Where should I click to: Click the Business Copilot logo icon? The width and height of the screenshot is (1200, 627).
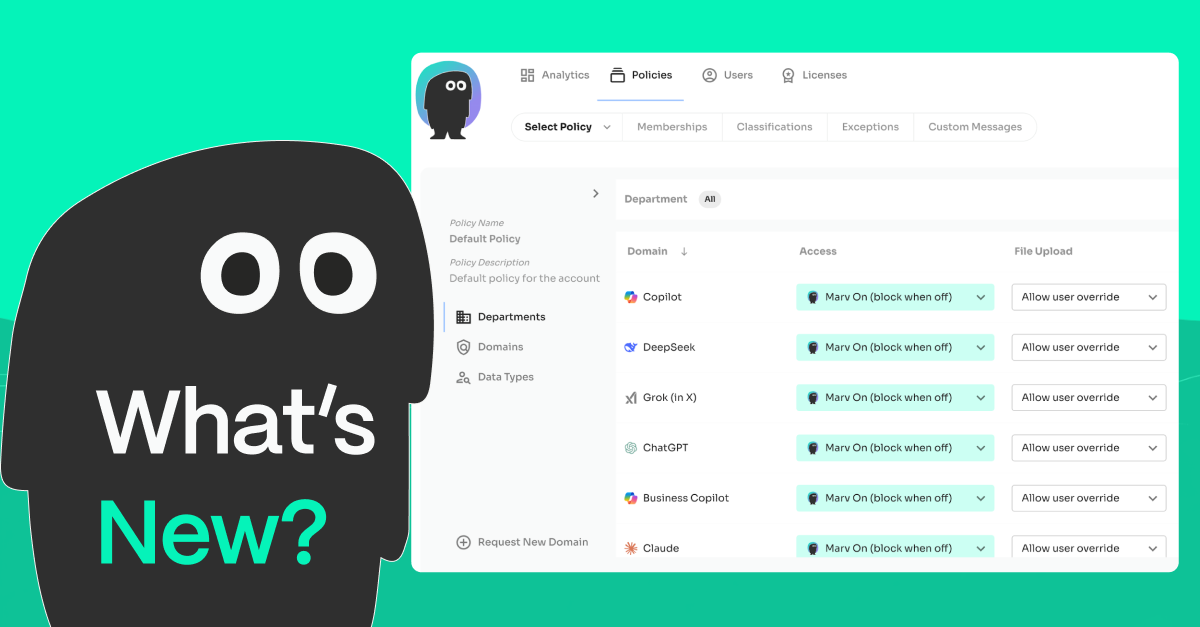[631, 498]
